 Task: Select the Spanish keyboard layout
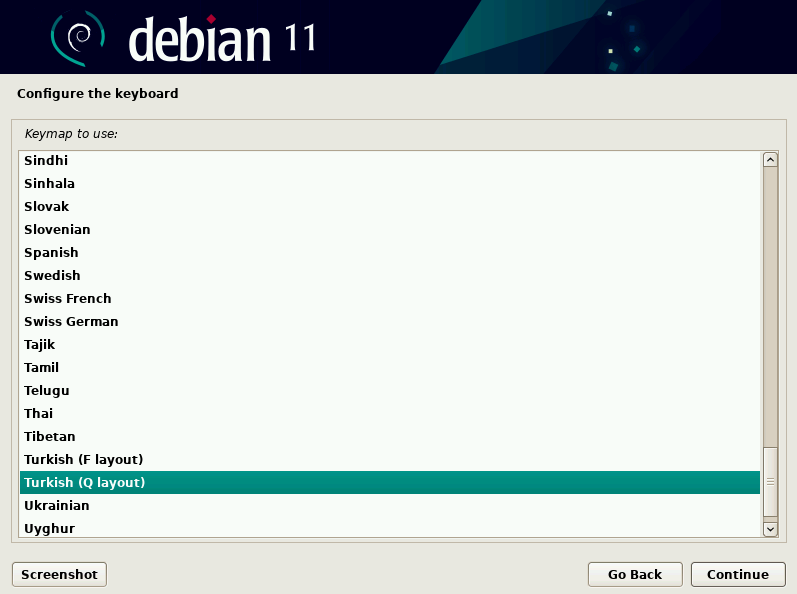pos(51,252)
